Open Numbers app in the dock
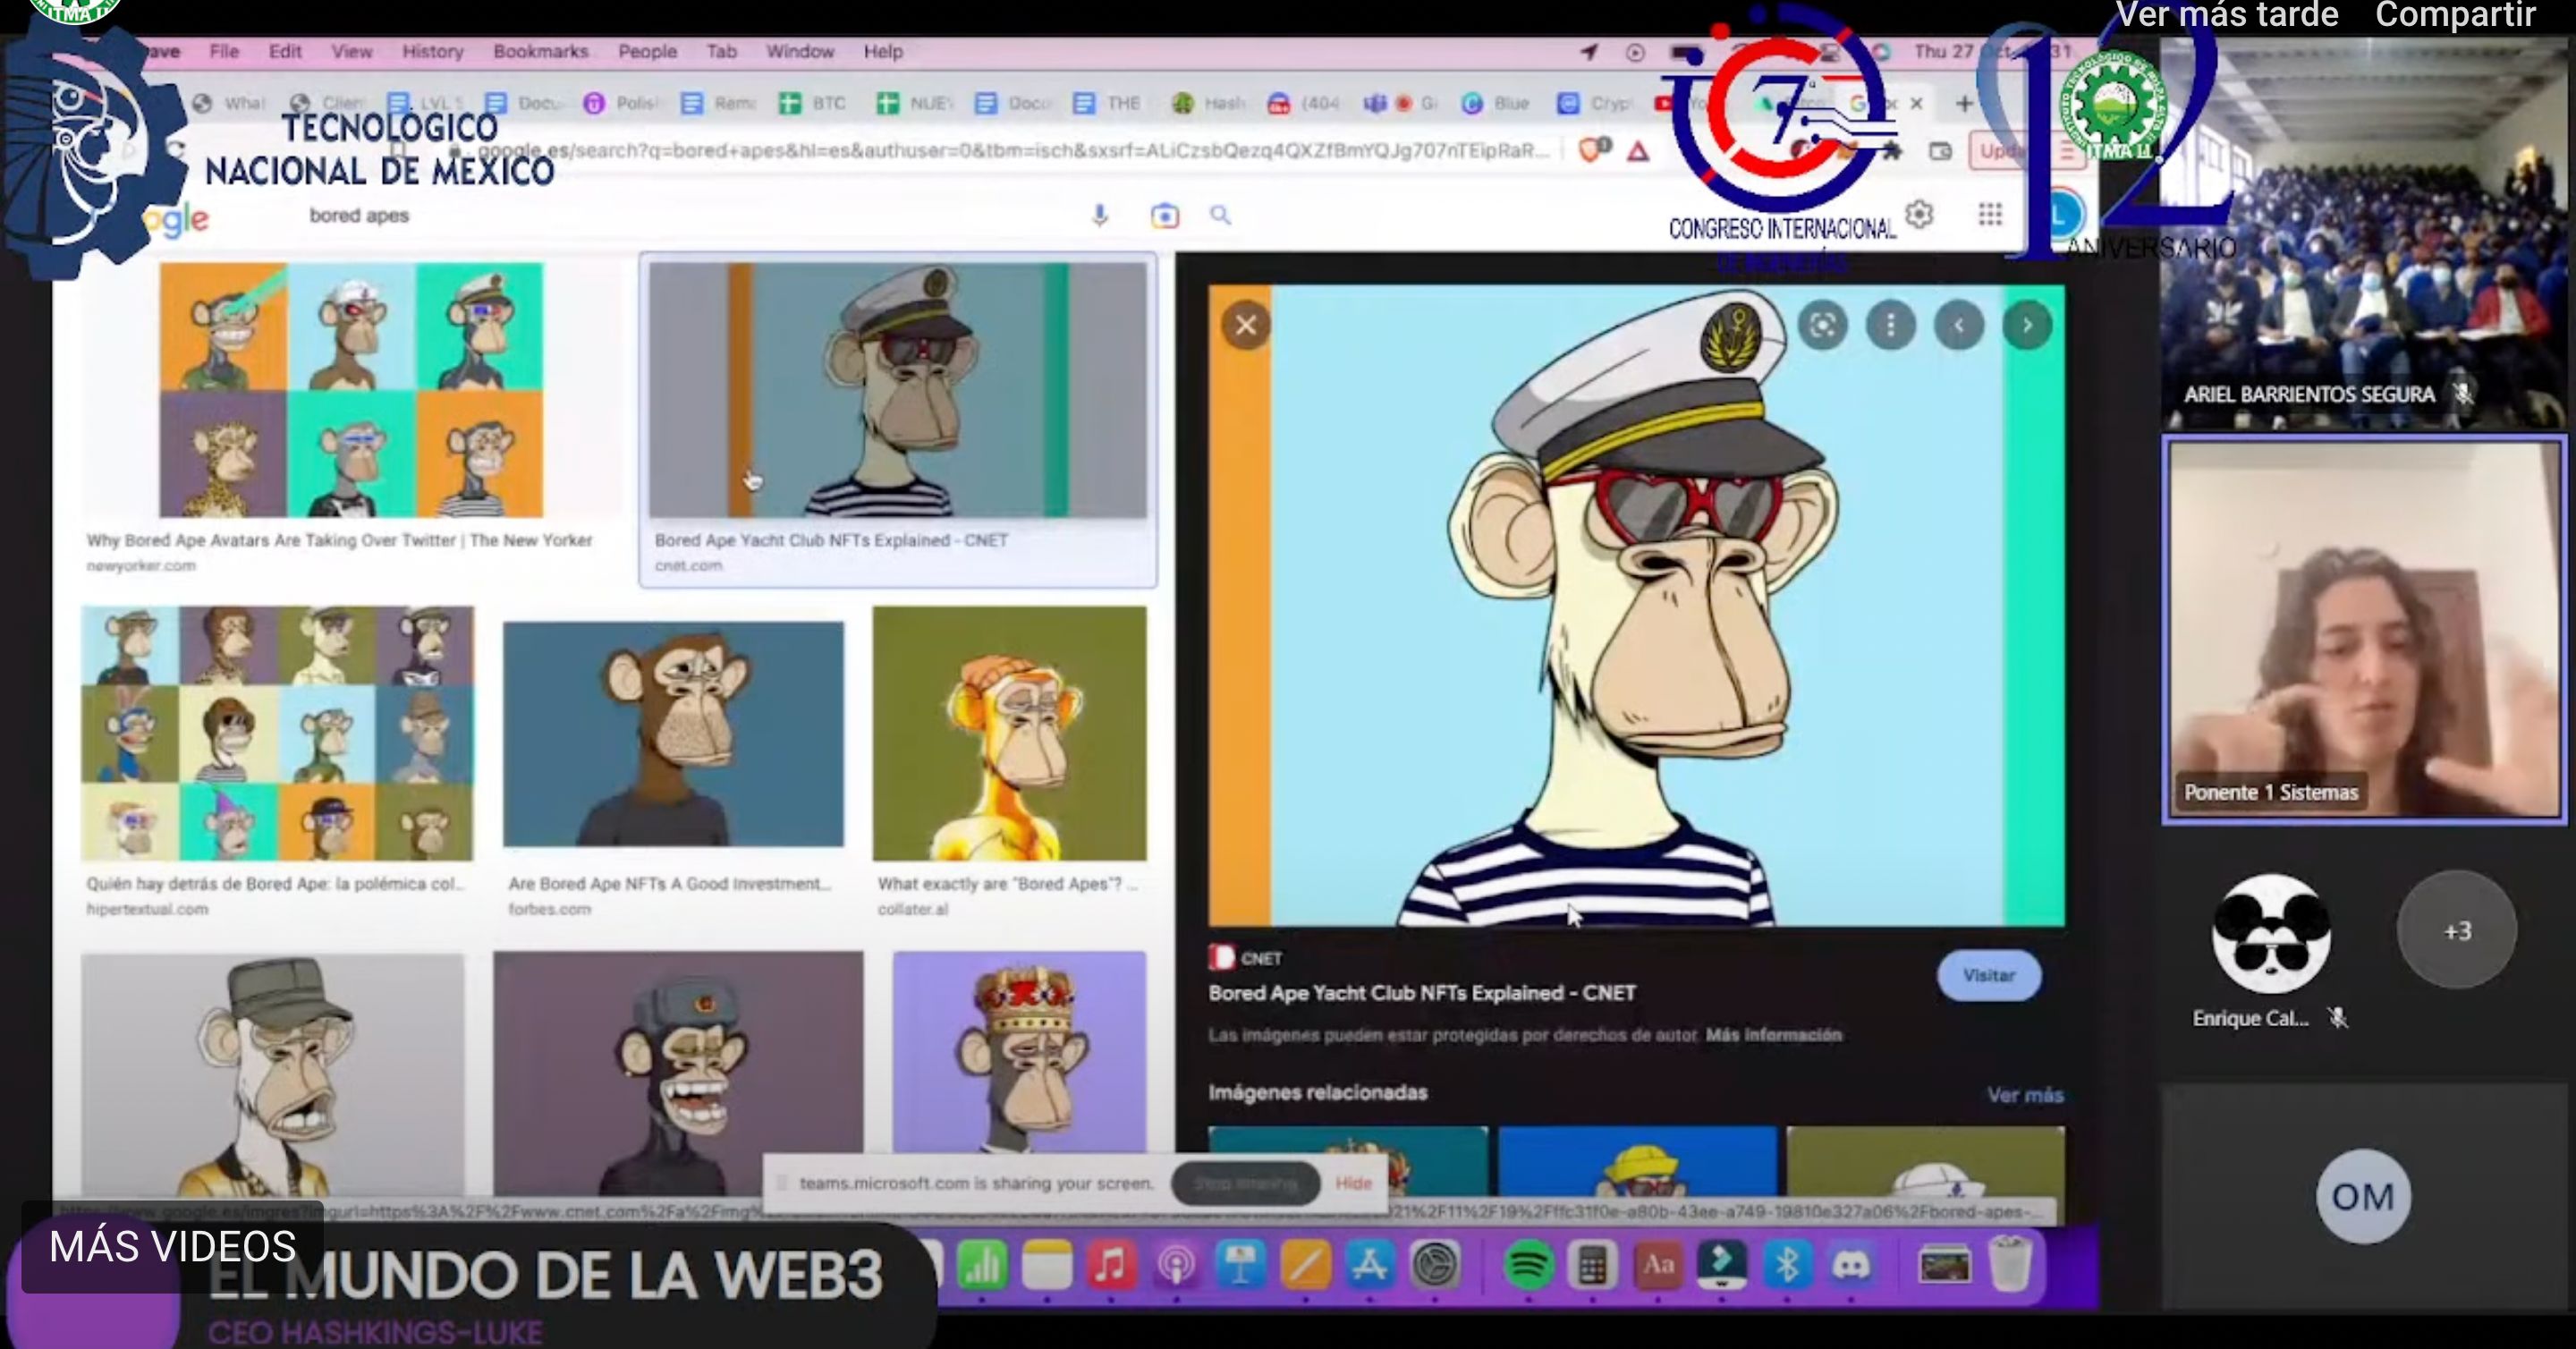Viewport: 2576px width, 1349px height. point(982,1265)
